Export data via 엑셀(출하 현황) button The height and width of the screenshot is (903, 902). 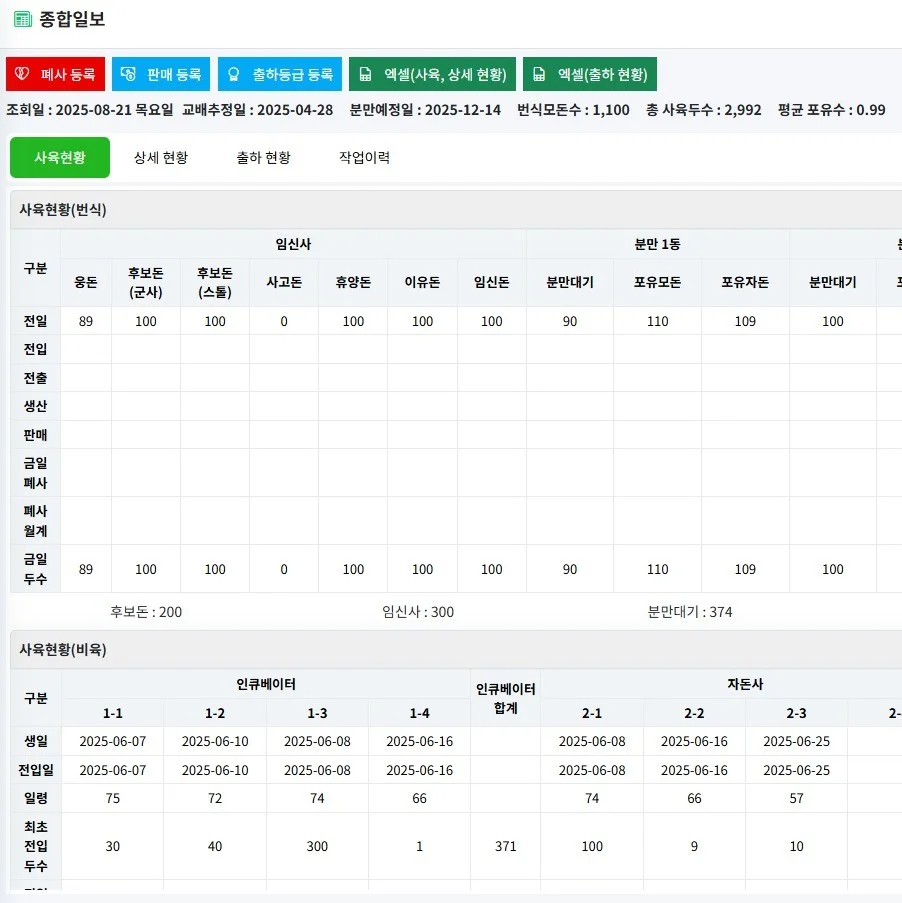[589, 73]
